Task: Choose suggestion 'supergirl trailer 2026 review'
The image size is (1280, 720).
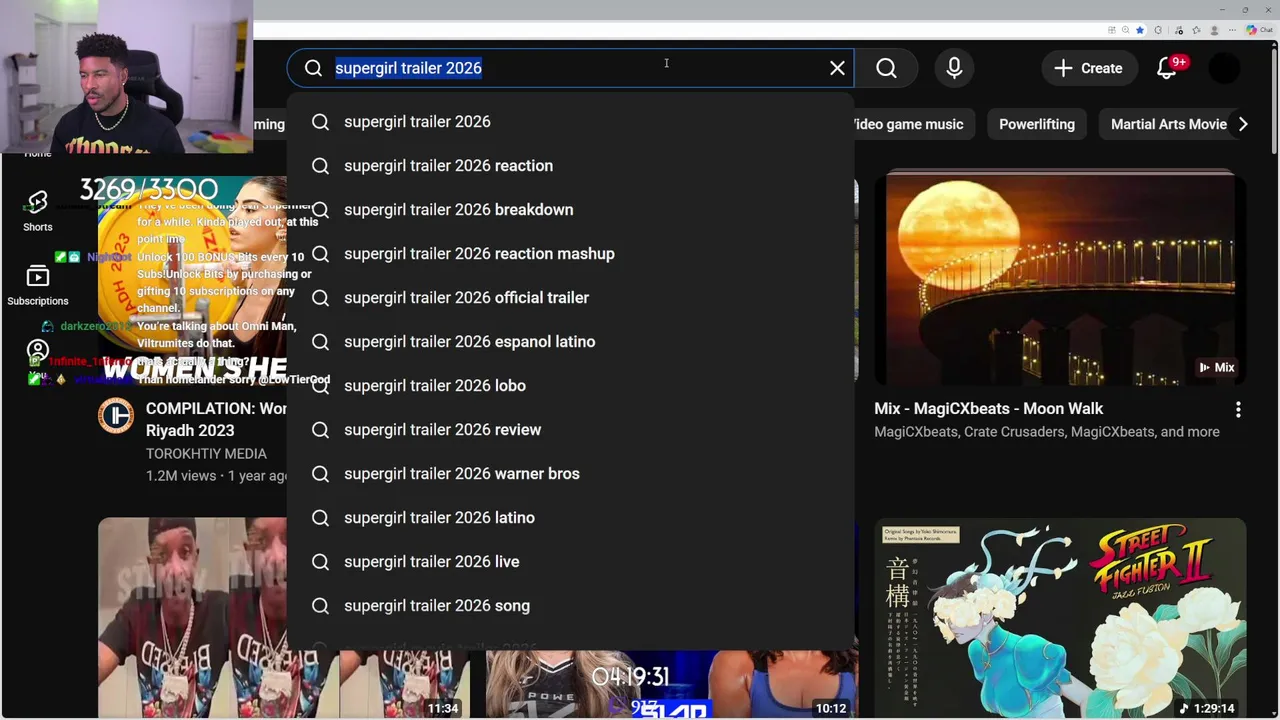Action: pos(570,430)
